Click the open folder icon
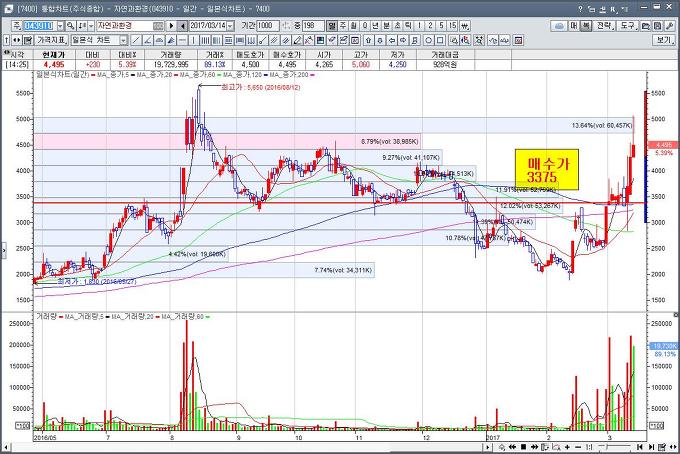This screenshot has width=680, height=454. 646,26
